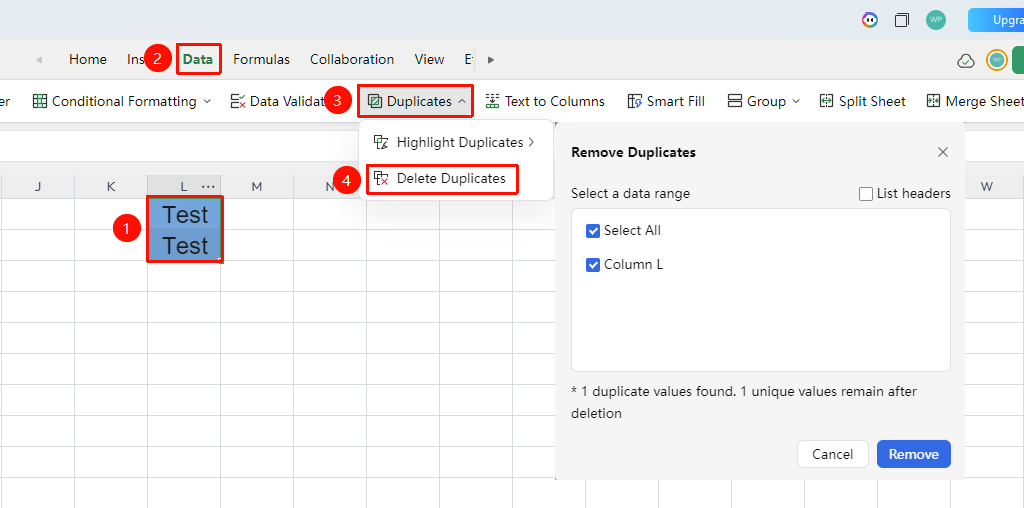
Task: Click the Data Validation icon
Action: 238,101
